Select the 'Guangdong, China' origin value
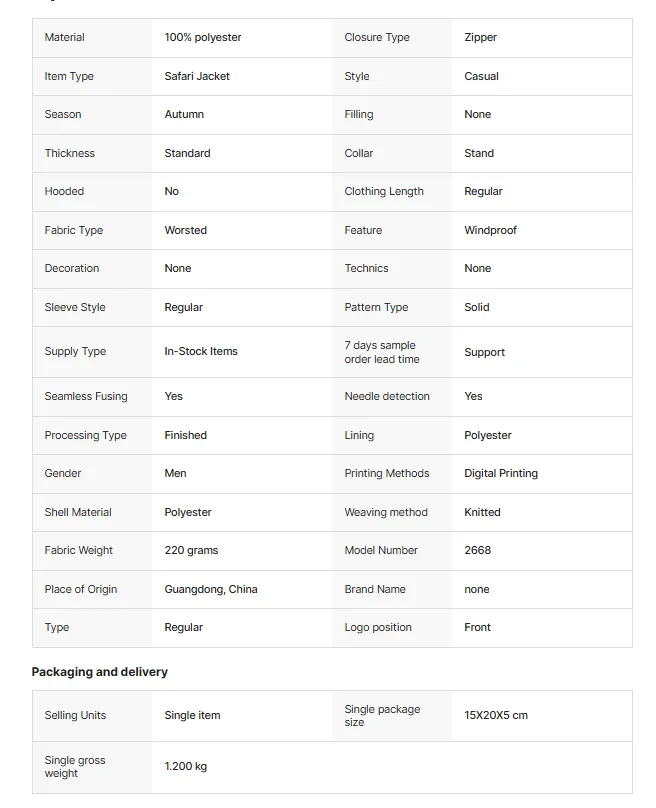Viewport: 656px width, 808px height. [211, 589]
